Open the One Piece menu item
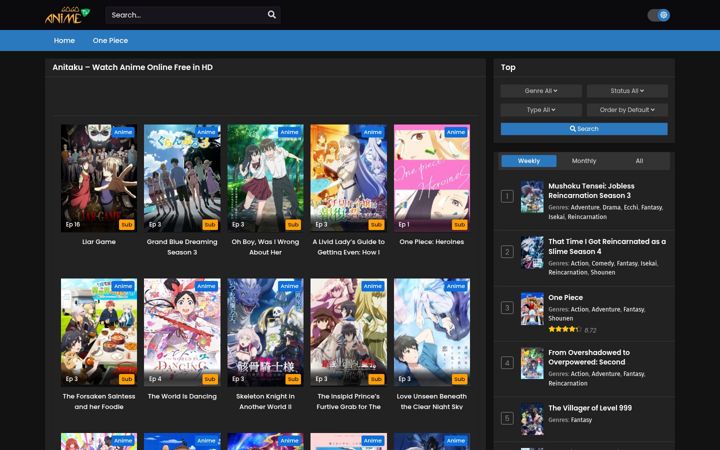This screenshot has height=450, width=720. [110, 40]
